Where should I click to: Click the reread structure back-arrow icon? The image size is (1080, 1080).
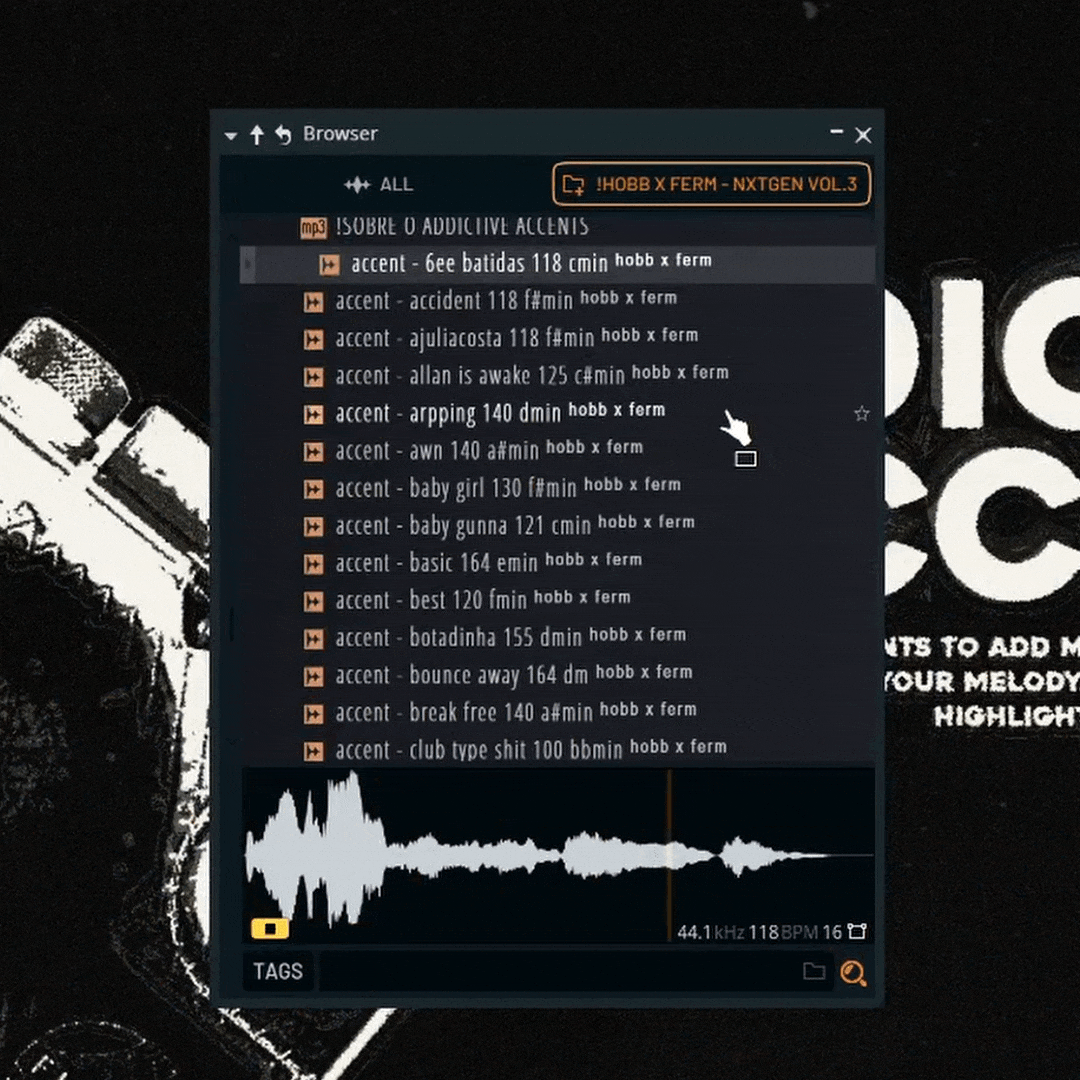pos(283,135)
